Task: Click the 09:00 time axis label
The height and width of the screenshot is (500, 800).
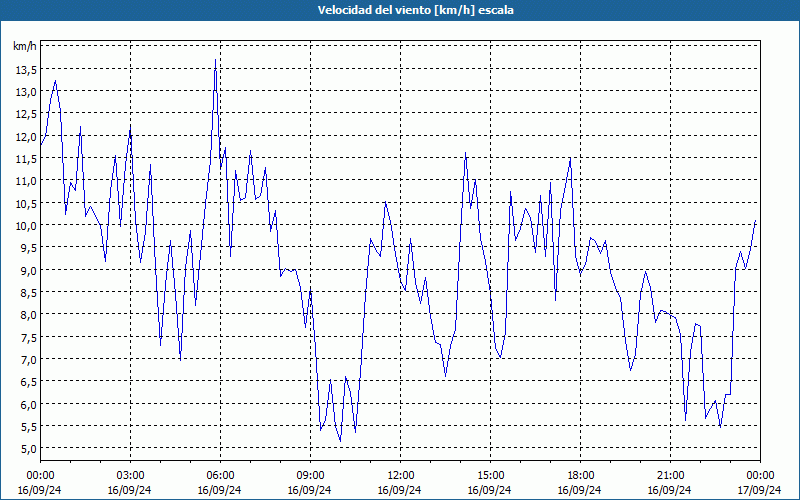Action: point(310,476)
